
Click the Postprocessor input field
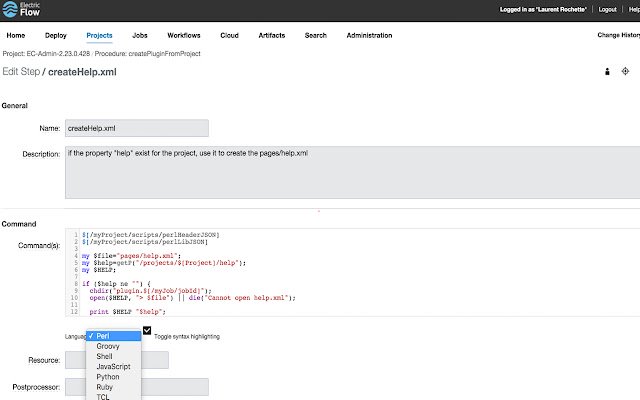pos(137,387)
